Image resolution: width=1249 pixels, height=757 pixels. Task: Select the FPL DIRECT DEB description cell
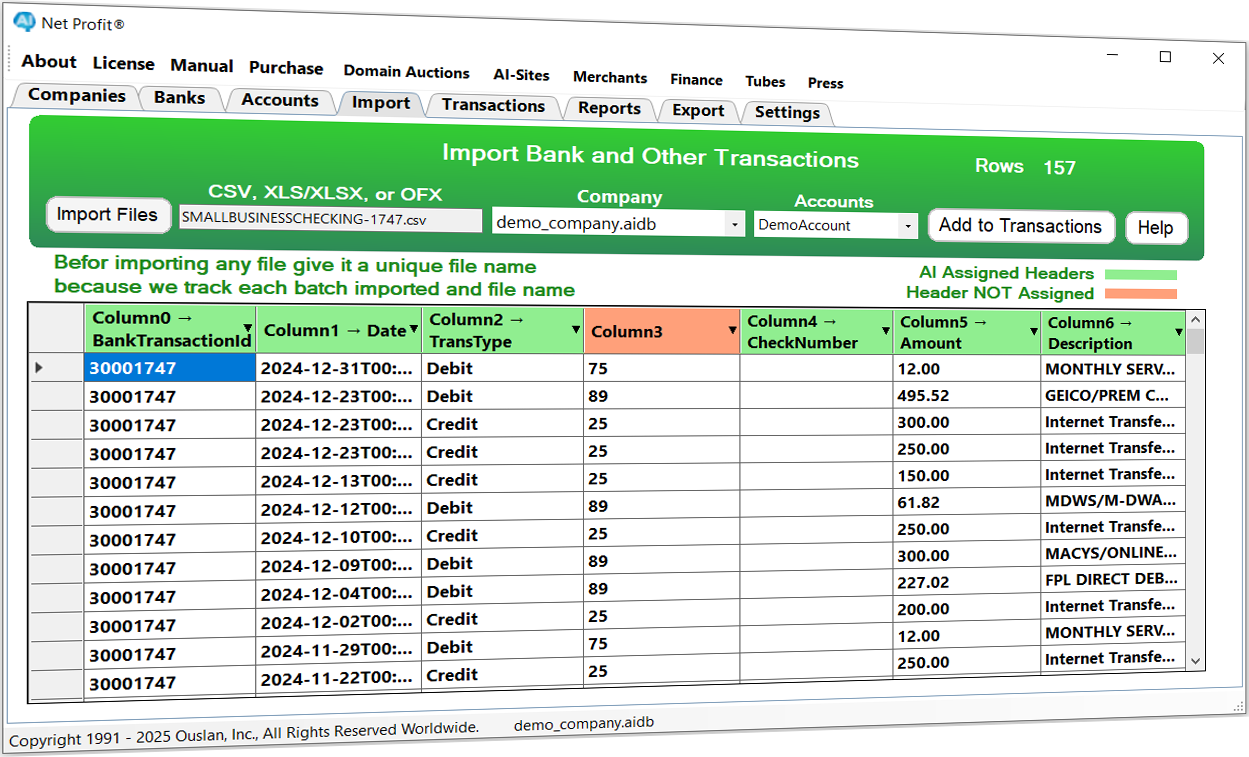click(x=1113, y=579)
